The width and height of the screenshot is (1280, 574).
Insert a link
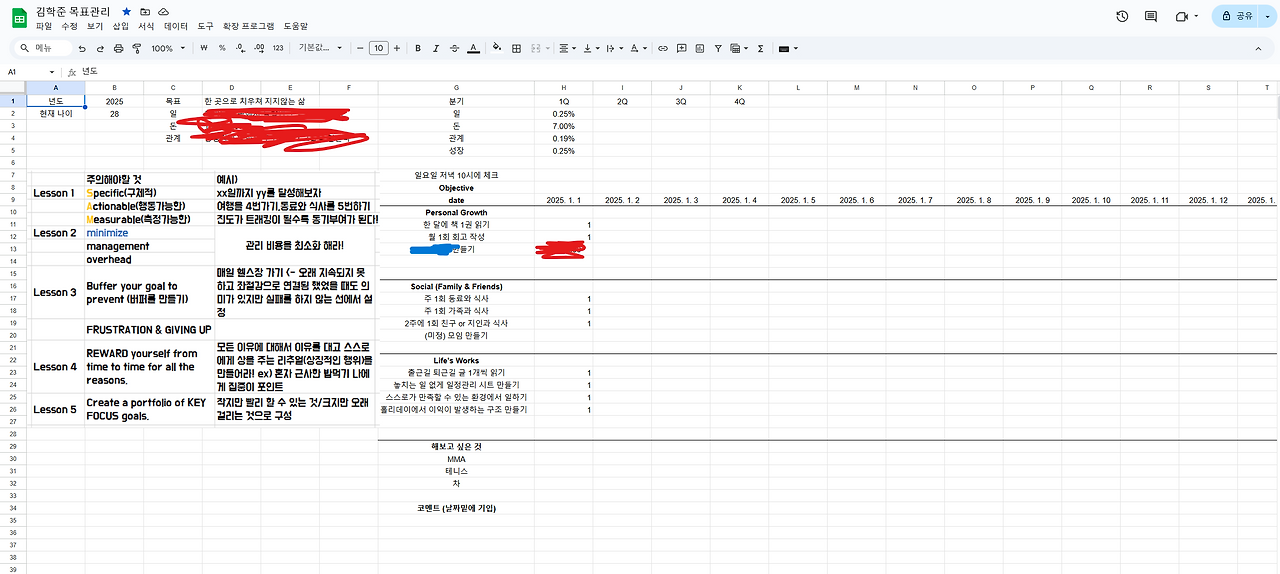(662, 48)
